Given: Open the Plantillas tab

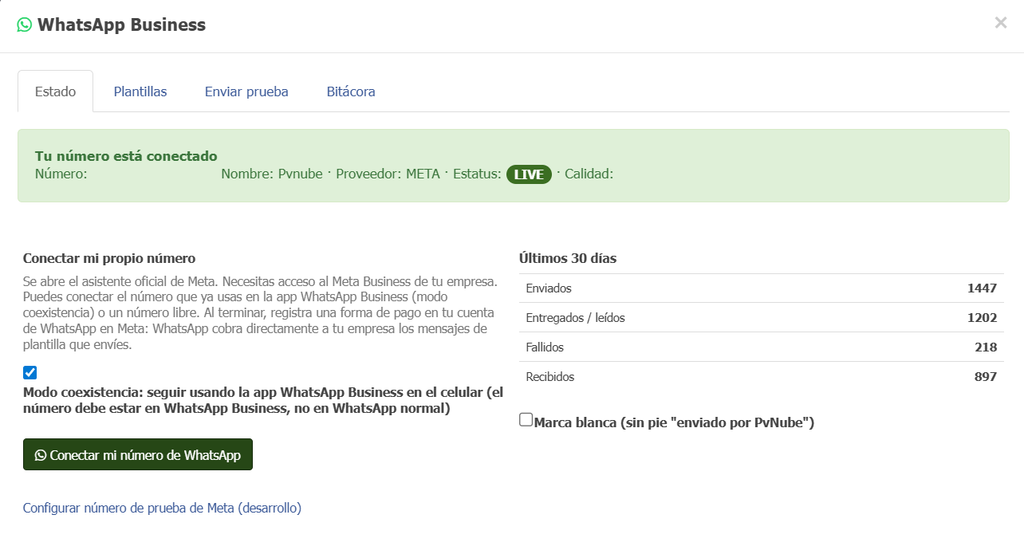Looking at the screenshot, I should (x=140, y=91).
